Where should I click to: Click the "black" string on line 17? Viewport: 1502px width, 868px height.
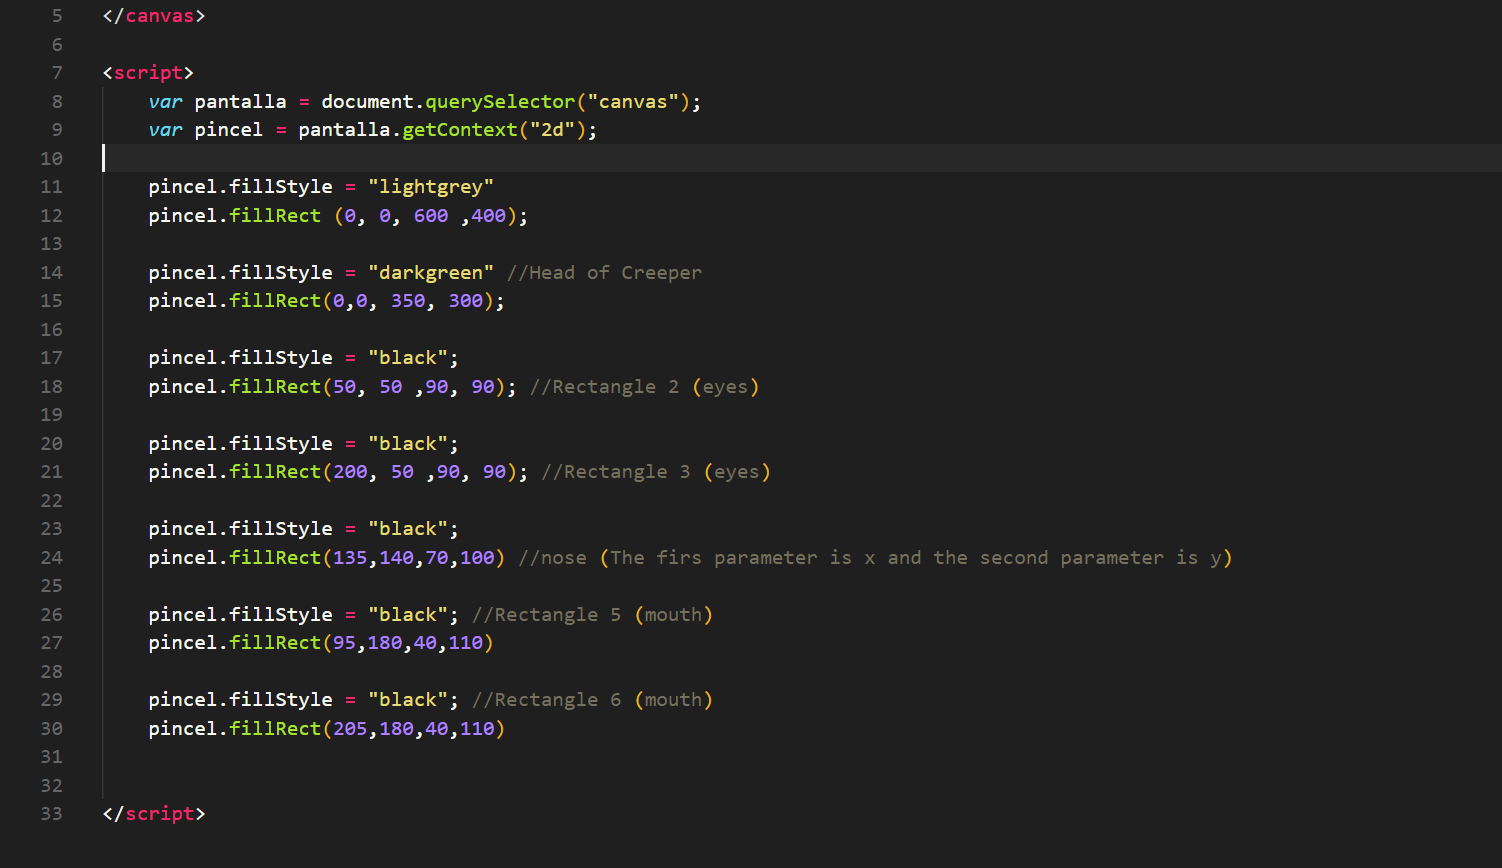coord(408,358)
